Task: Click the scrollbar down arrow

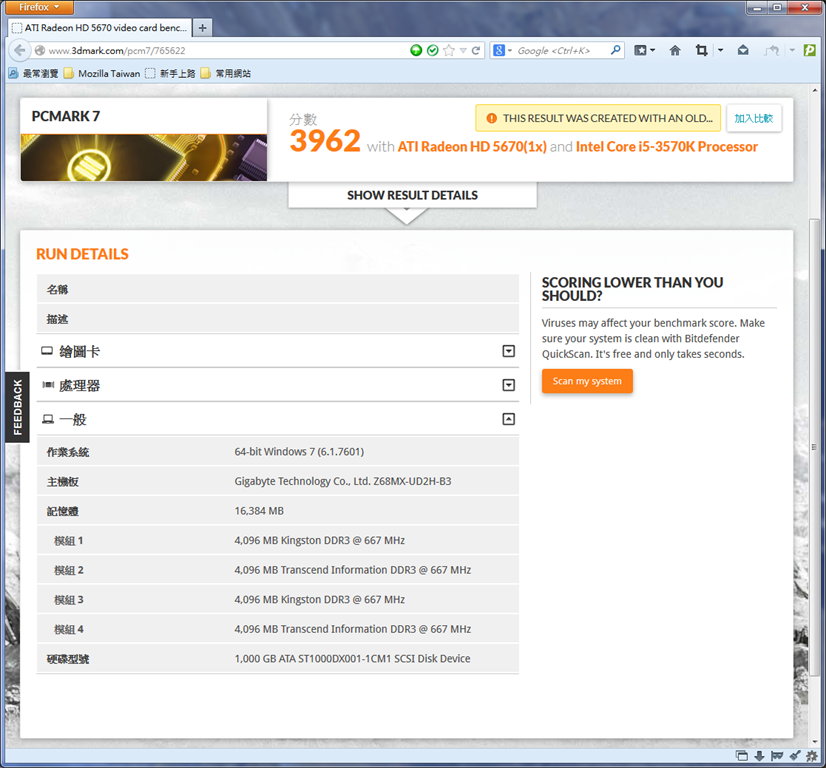Action: [815, 742]
